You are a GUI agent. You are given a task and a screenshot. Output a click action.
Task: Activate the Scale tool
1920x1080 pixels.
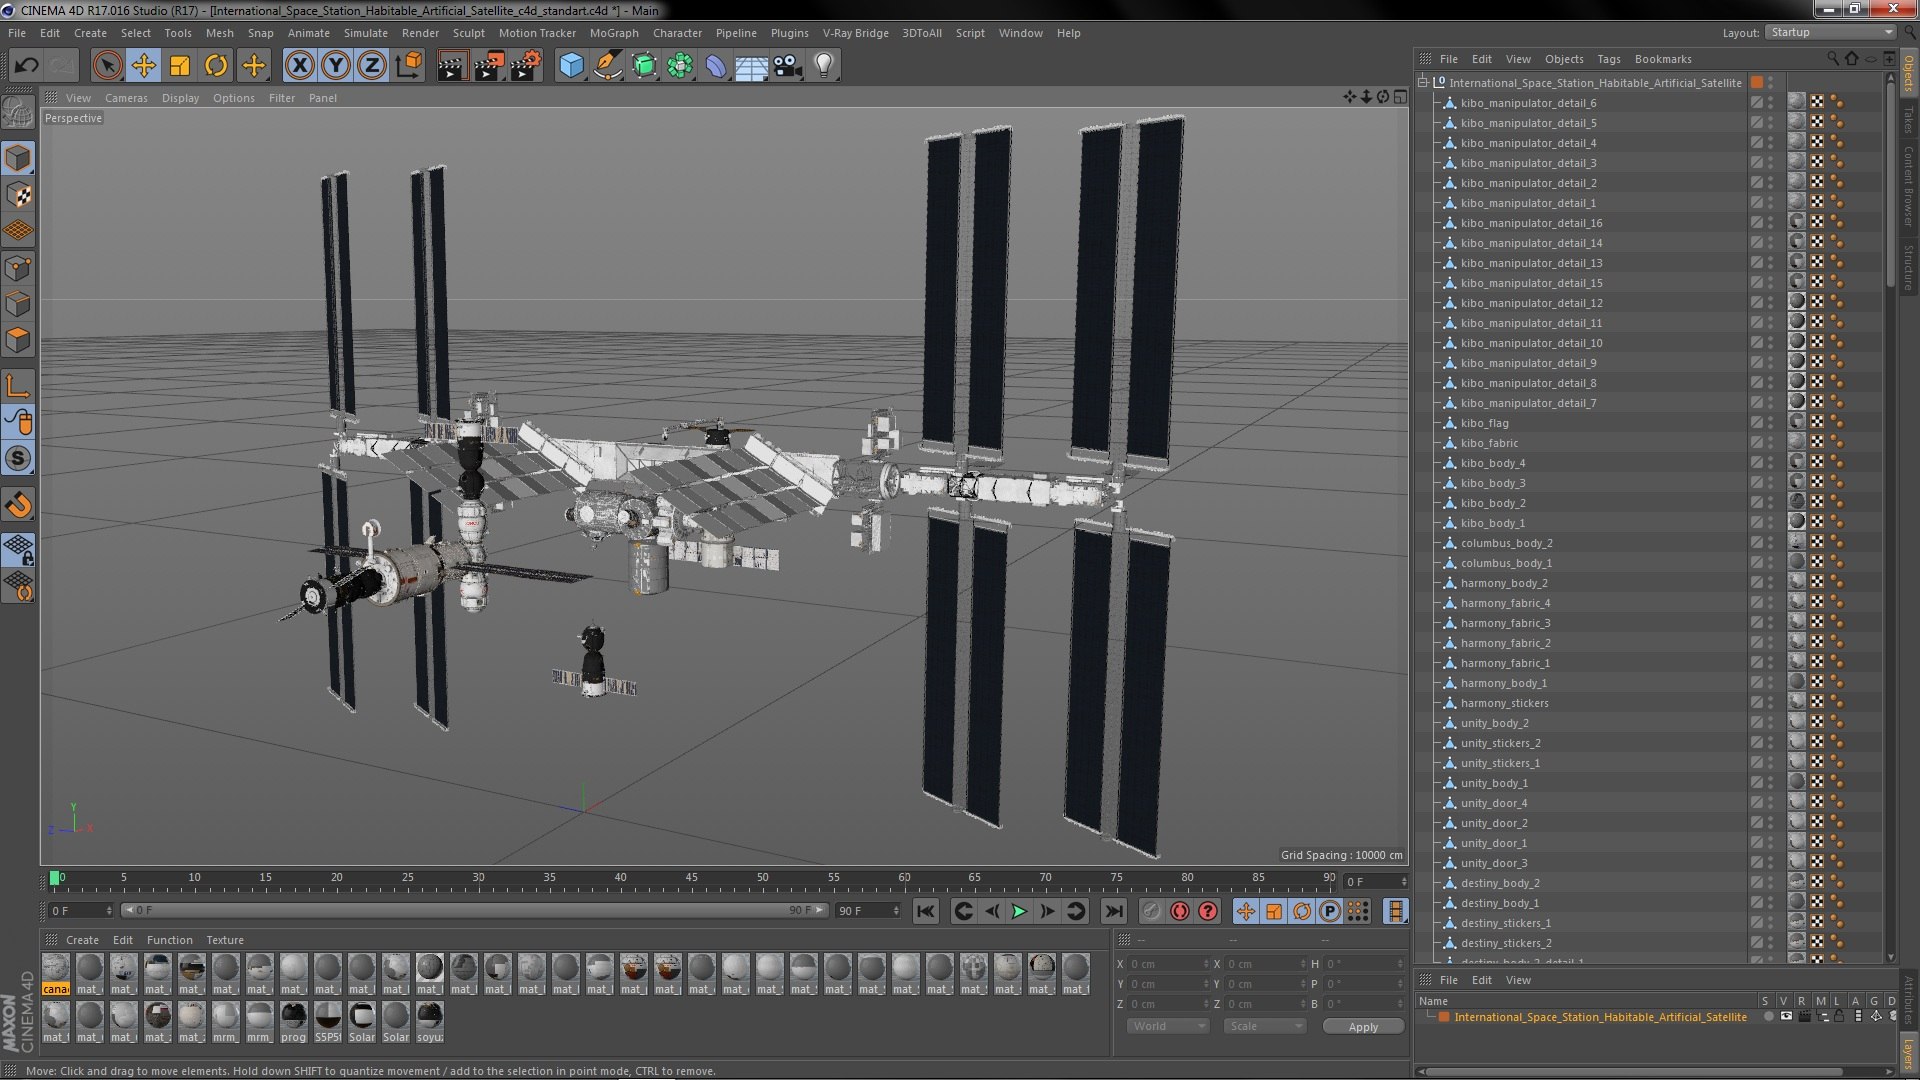pyautogui.click(x=180, y=66)
